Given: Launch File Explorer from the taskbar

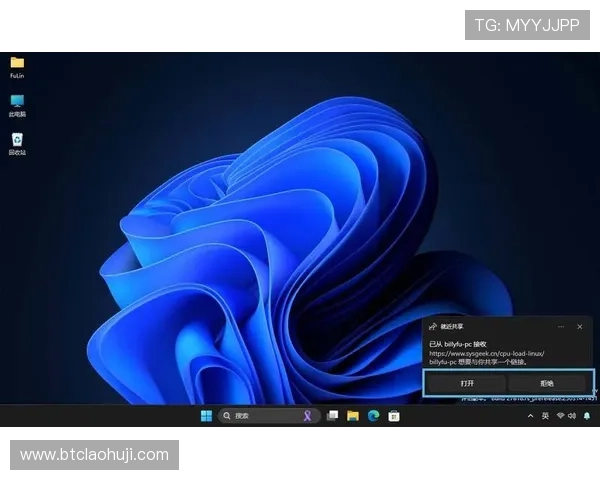Looking at the screenshot, I should [x=353, y=416].
